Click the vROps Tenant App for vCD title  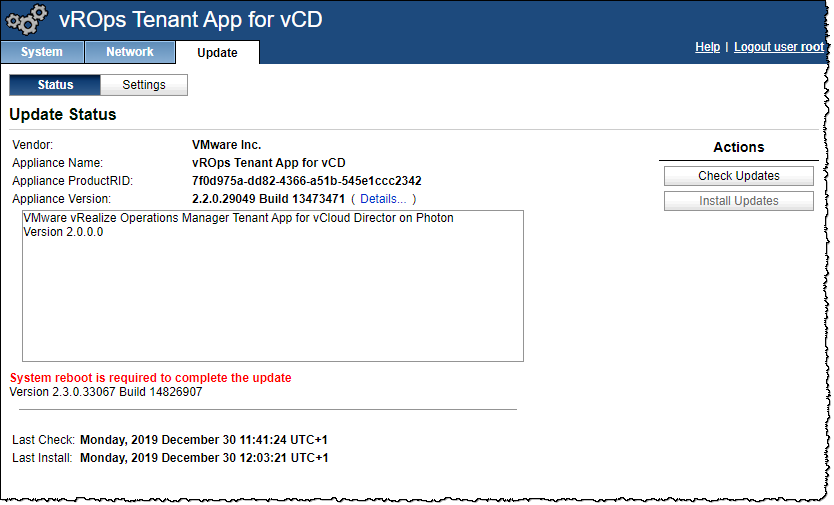(x=190, y=19)
